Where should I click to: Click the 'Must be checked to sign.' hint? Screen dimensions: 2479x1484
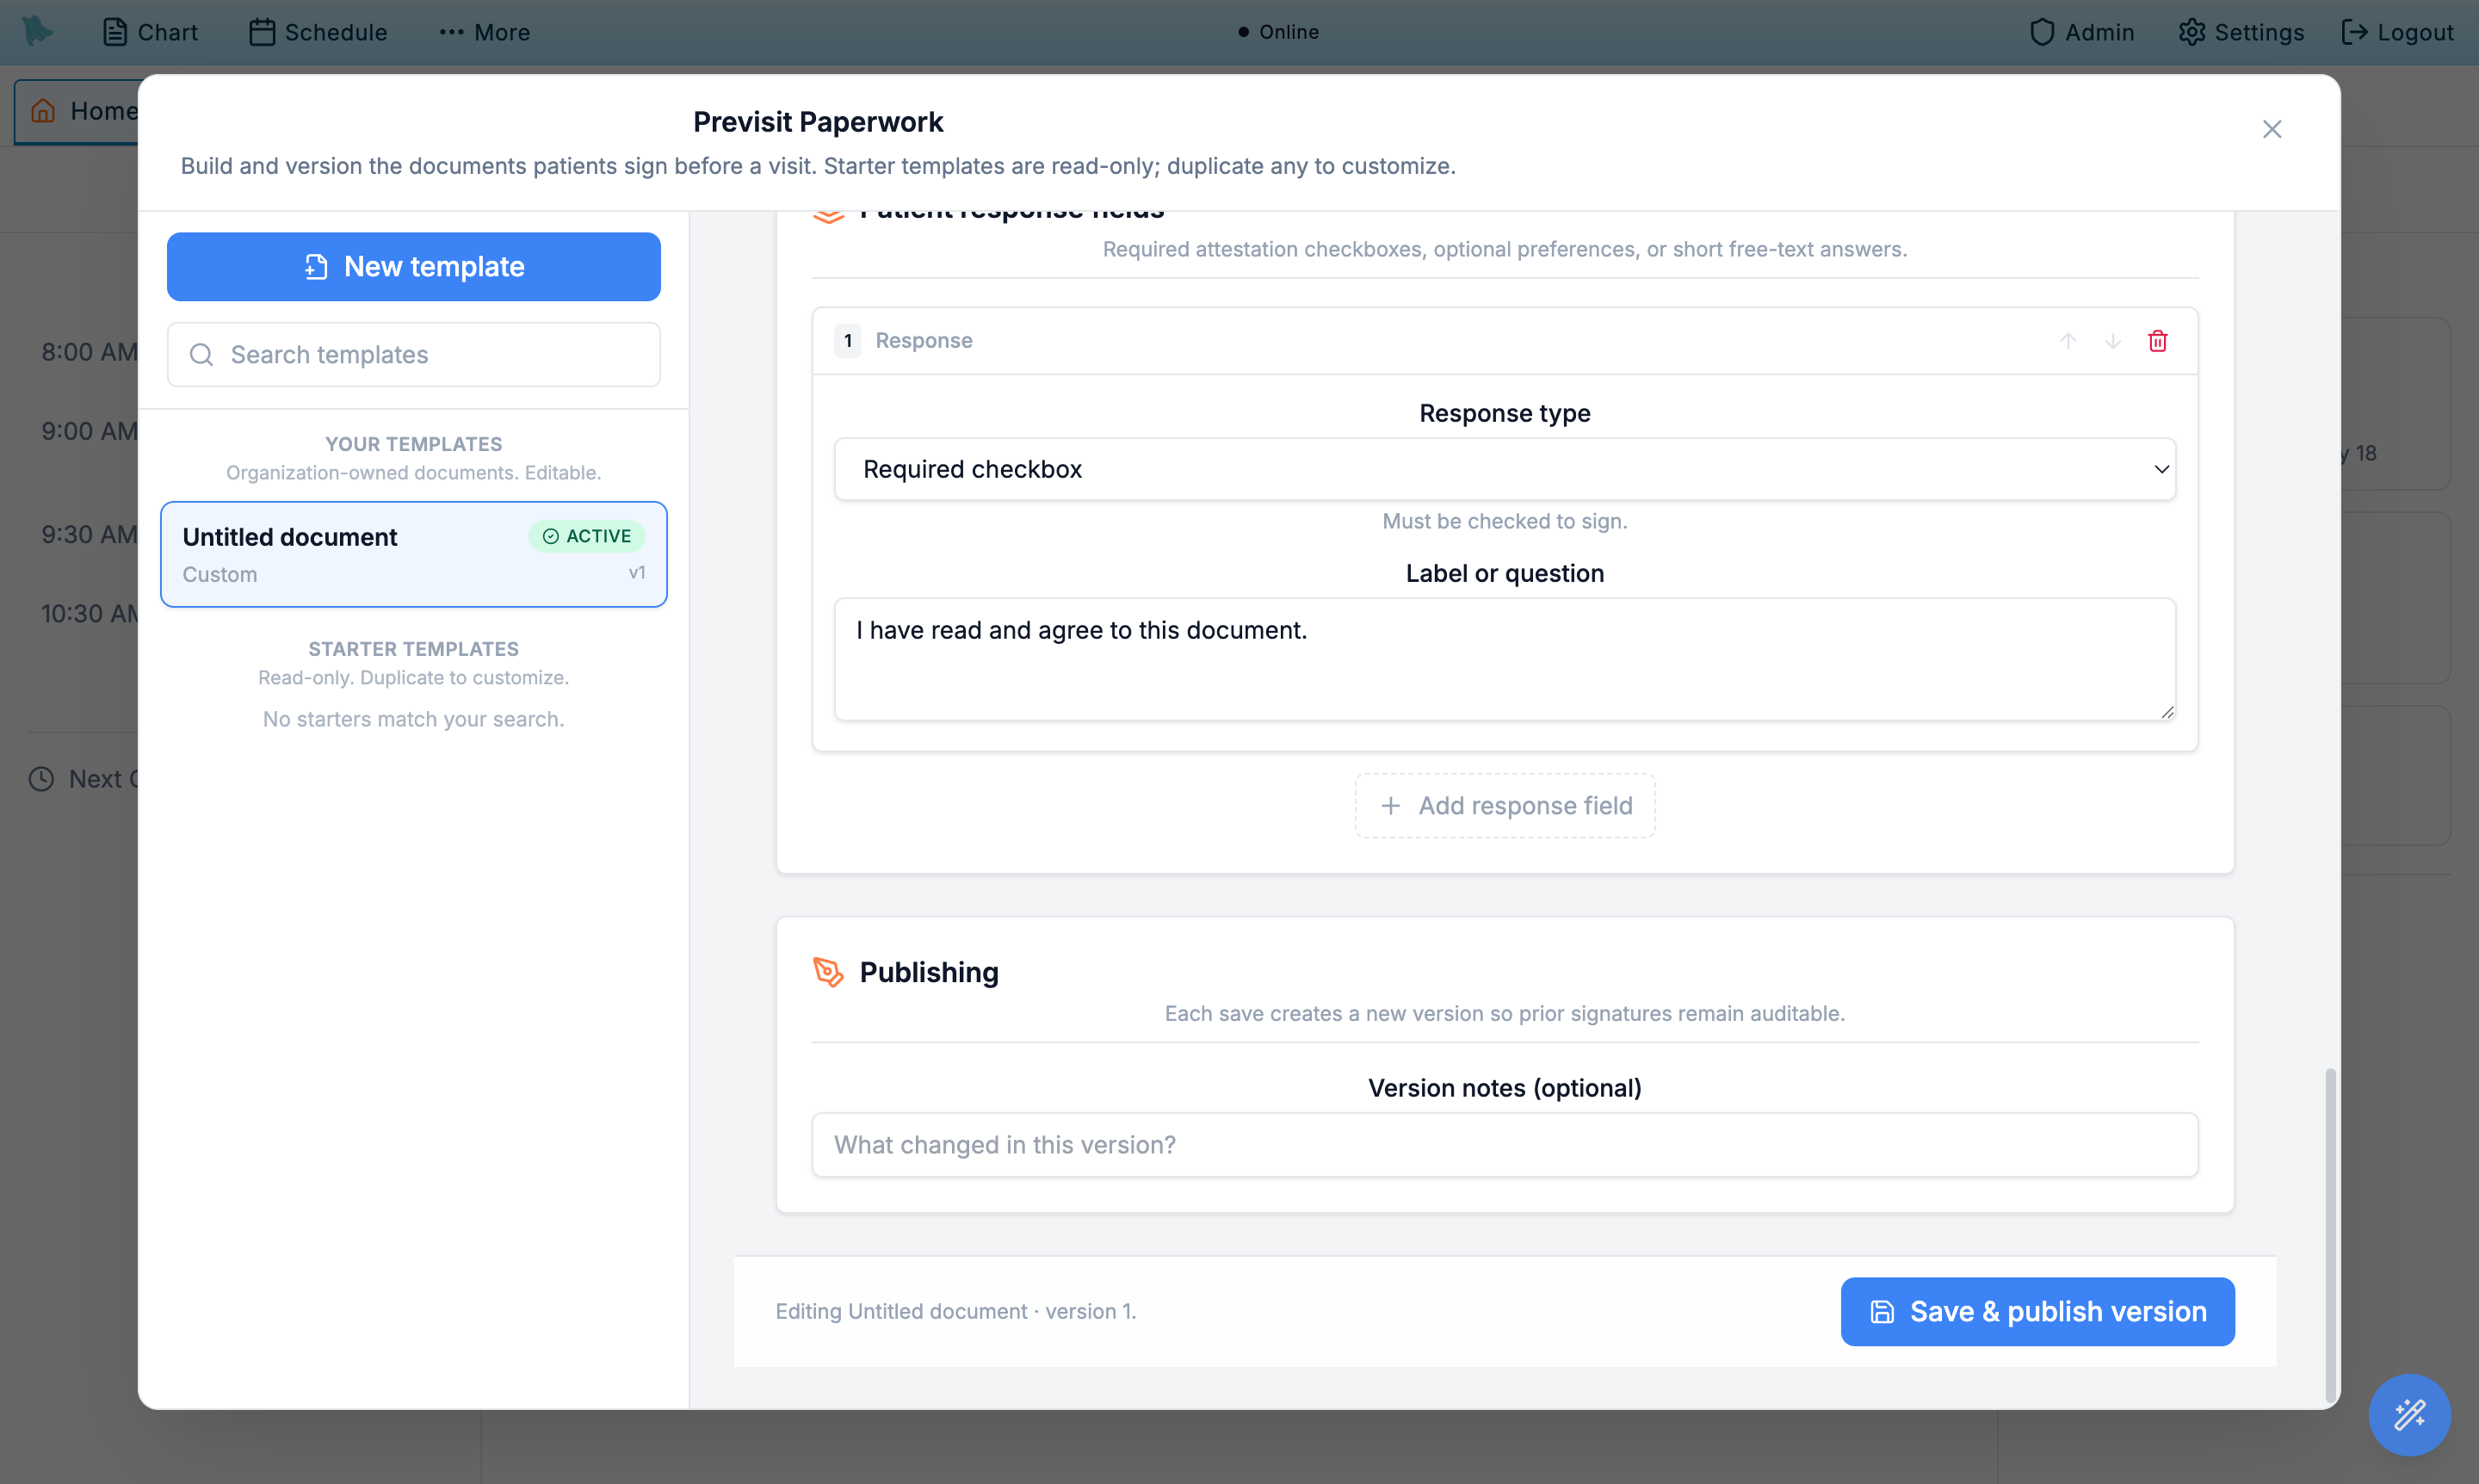click(x=1504, y=521)
